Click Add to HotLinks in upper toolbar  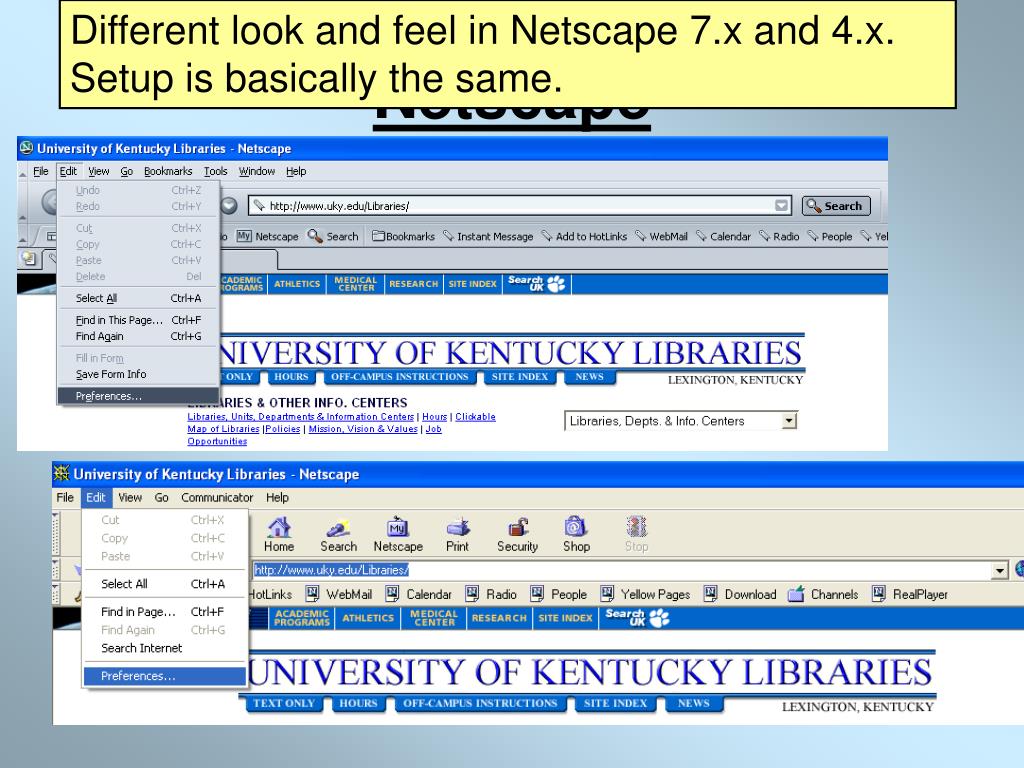[x=584, y=236]
